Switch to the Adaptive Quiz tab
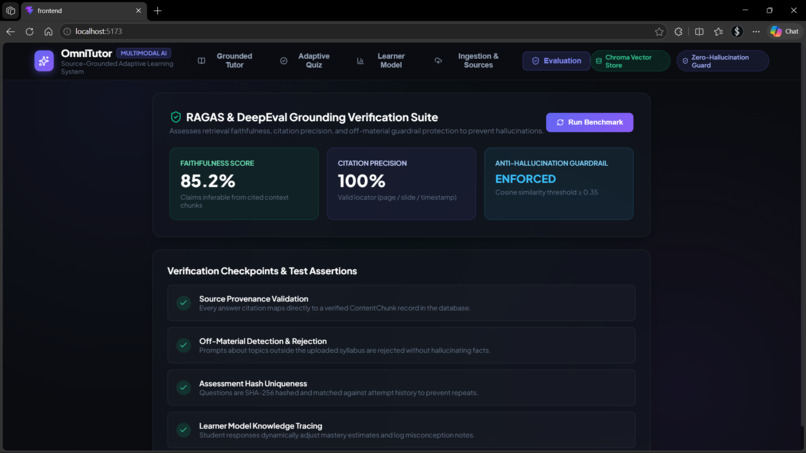Image resolution: width=806 pixels, height=453 pixels. tap(305, 61)
